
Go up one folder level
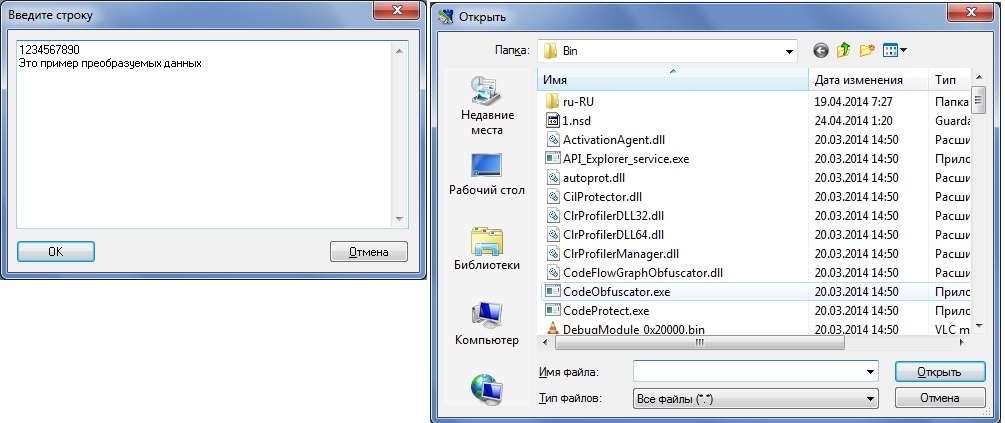pos(844,50)
